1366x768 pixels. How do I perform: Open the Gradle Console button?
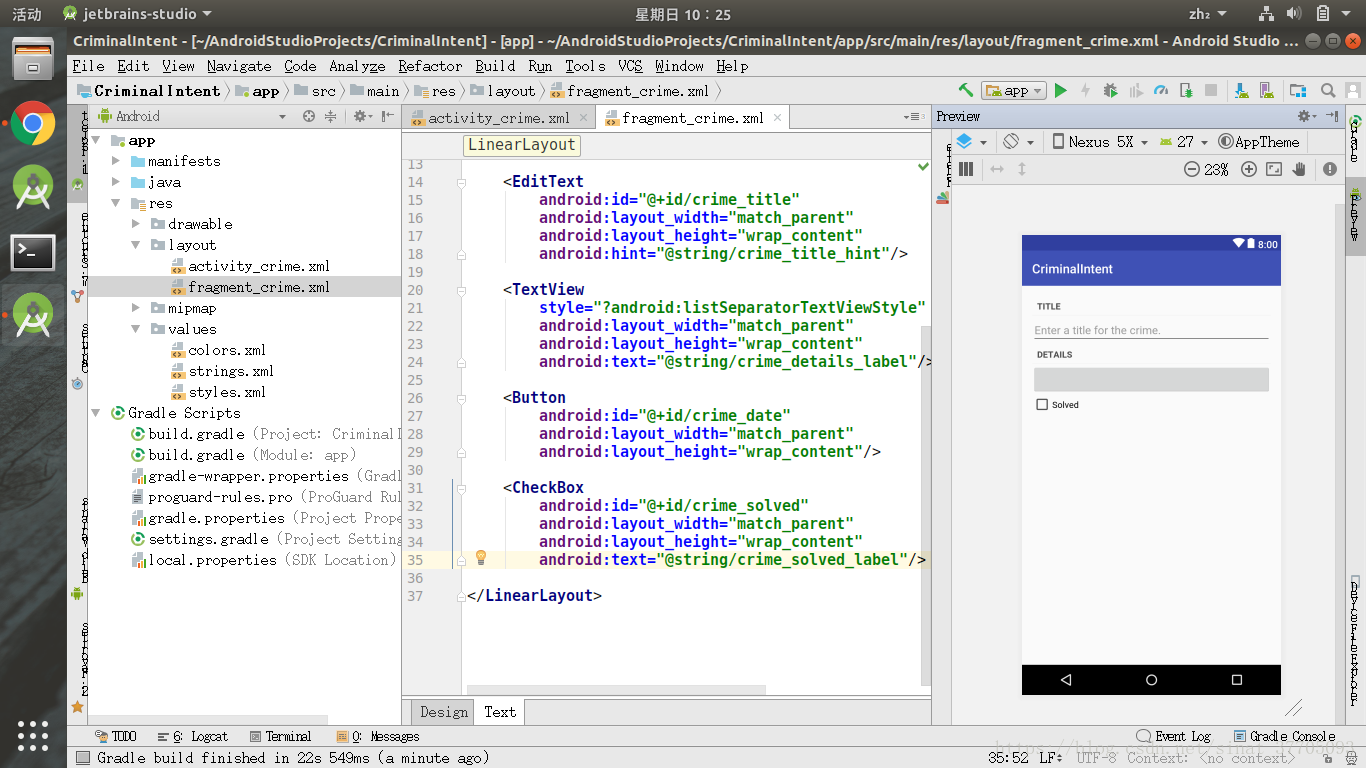point(1285,736)
